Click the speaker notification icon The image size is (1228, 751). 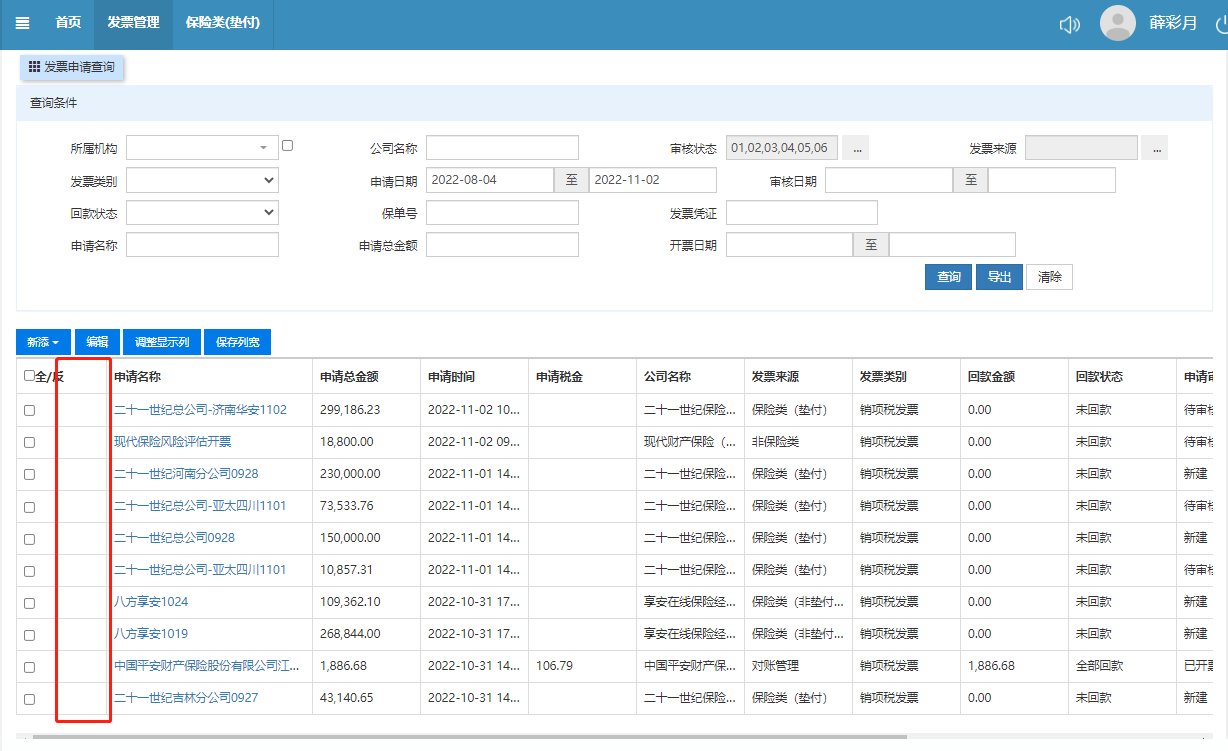point(1069,24)
